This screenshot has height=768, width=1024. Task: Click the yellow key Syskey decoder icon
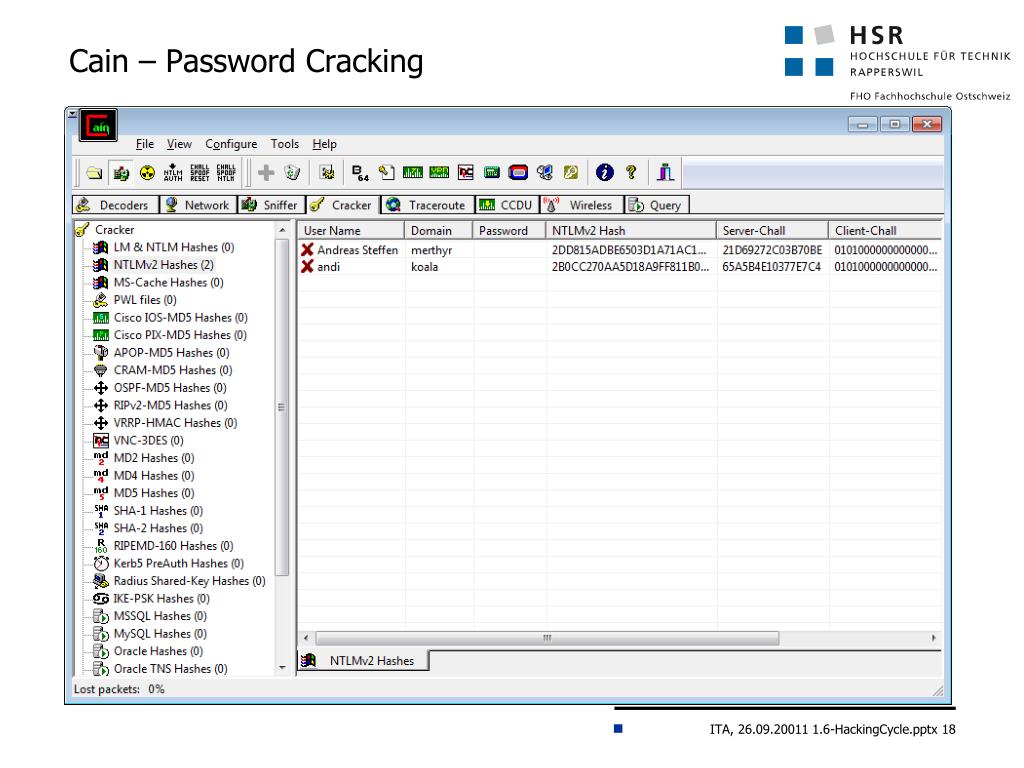[571, 172]
